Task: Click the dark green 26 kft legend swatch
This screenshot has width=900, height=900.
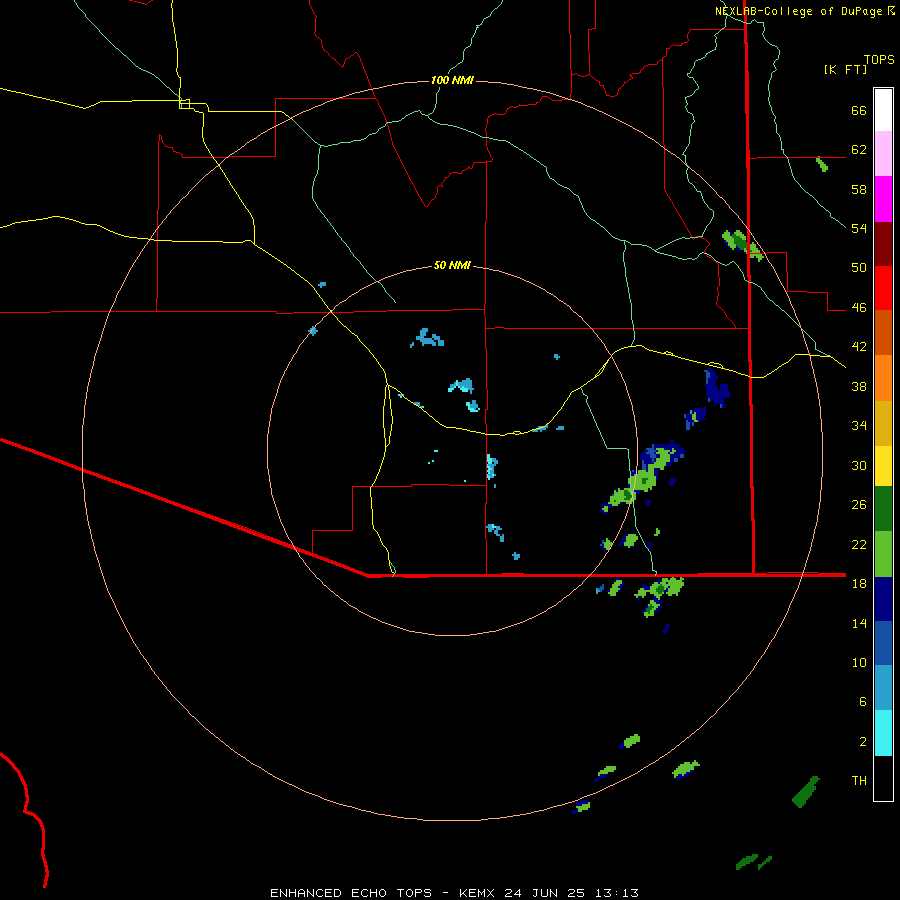Action: pyautogui.click(x=883, y=509)
